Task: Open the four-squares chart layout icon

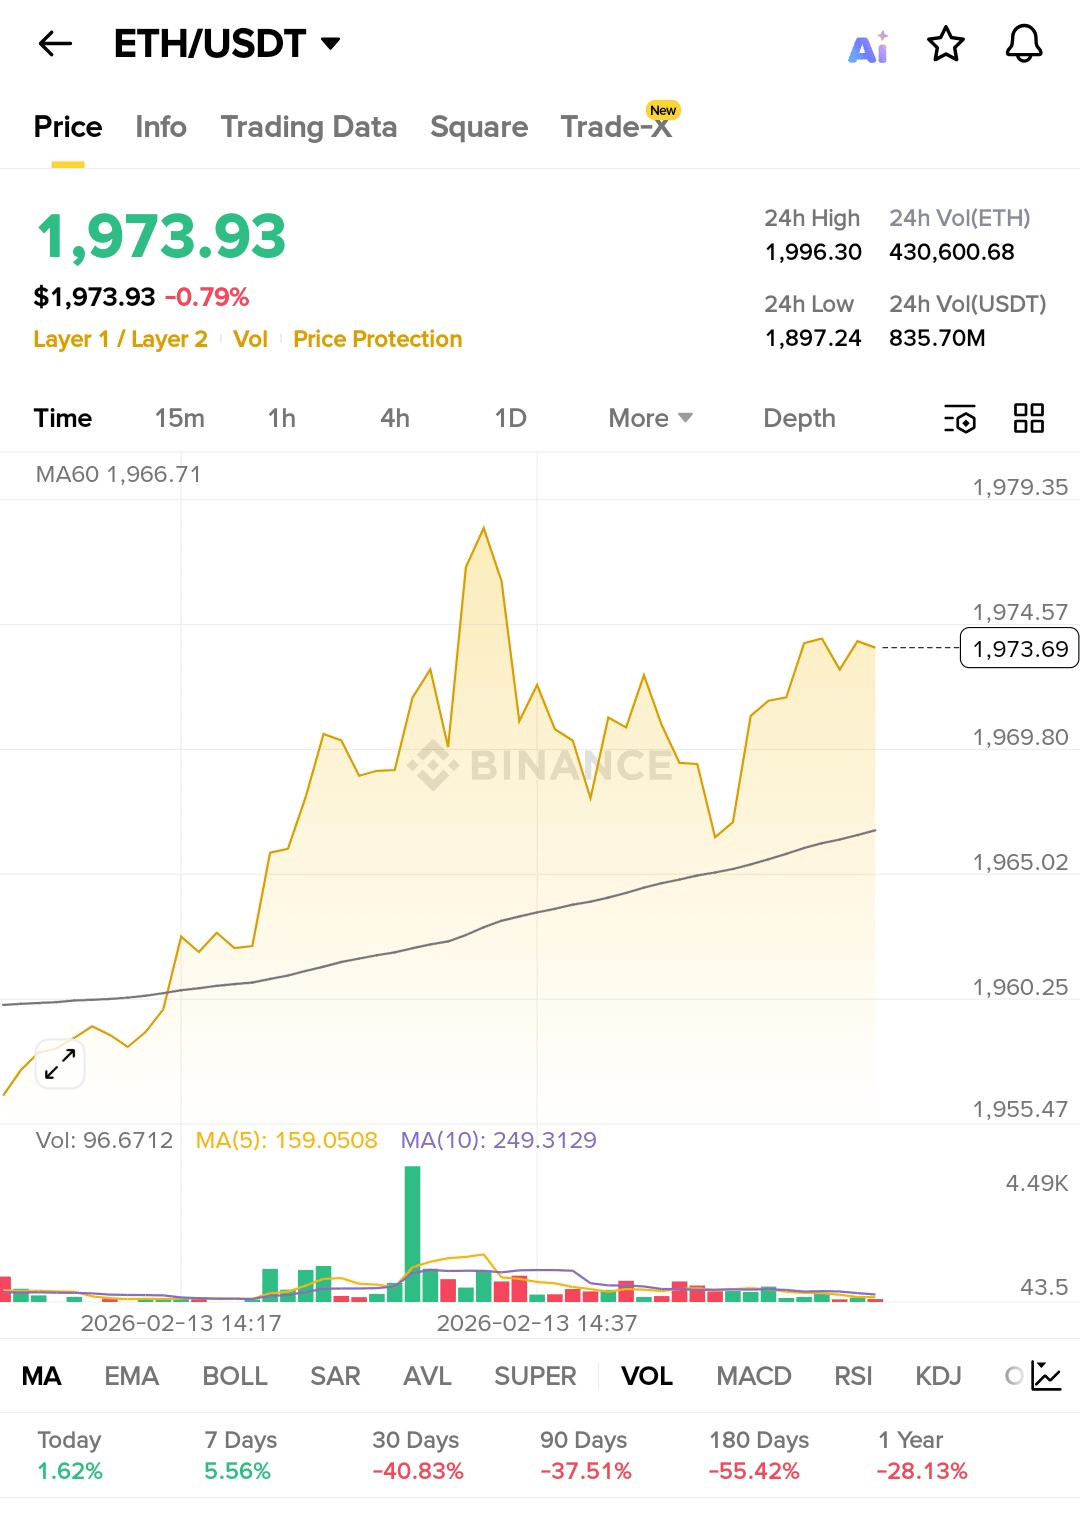Action: click(x=1029, y=418)
